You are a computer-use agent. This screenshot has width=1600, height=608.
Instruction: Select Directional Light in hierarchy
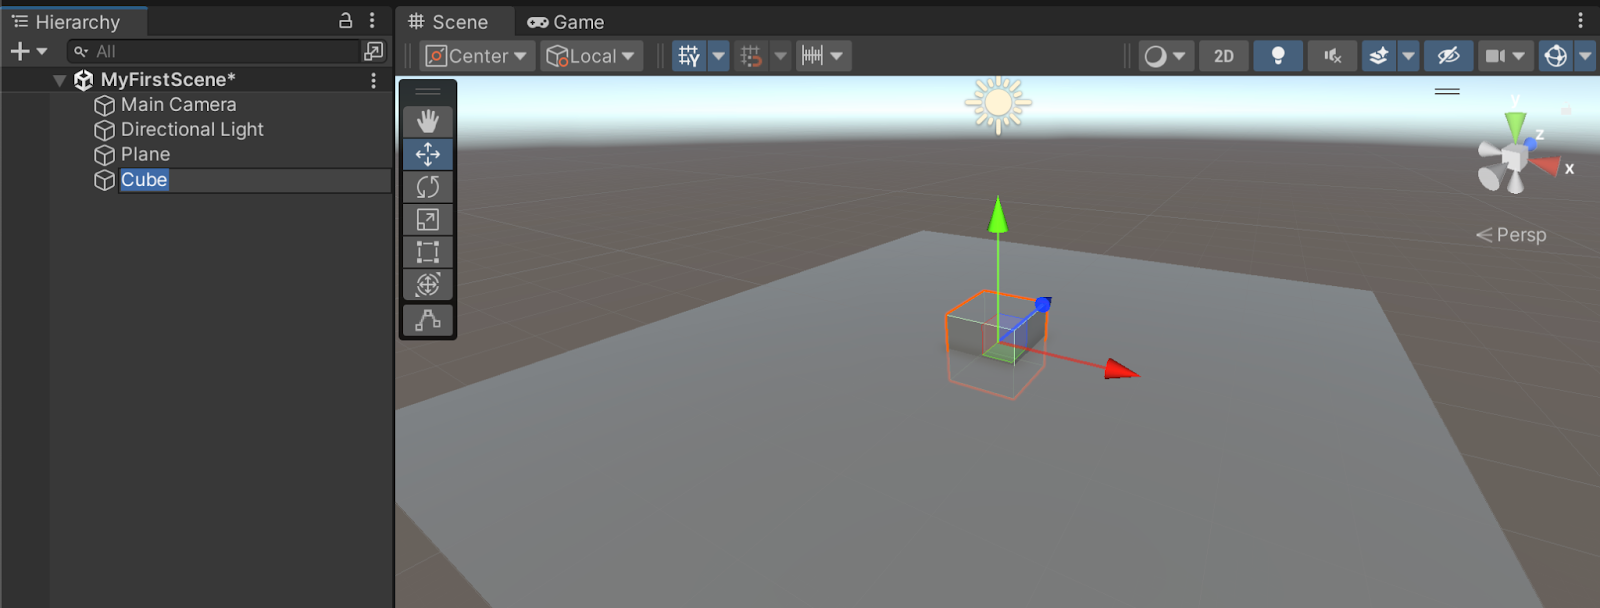click(x=192, y=130)
